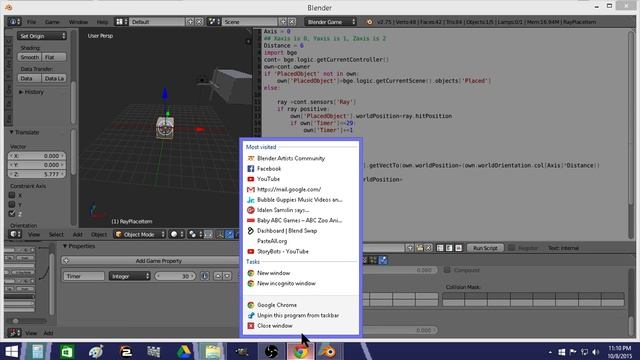Open the Info editor type selector icon
Screen dimensions: 640x360
(14, 22)
